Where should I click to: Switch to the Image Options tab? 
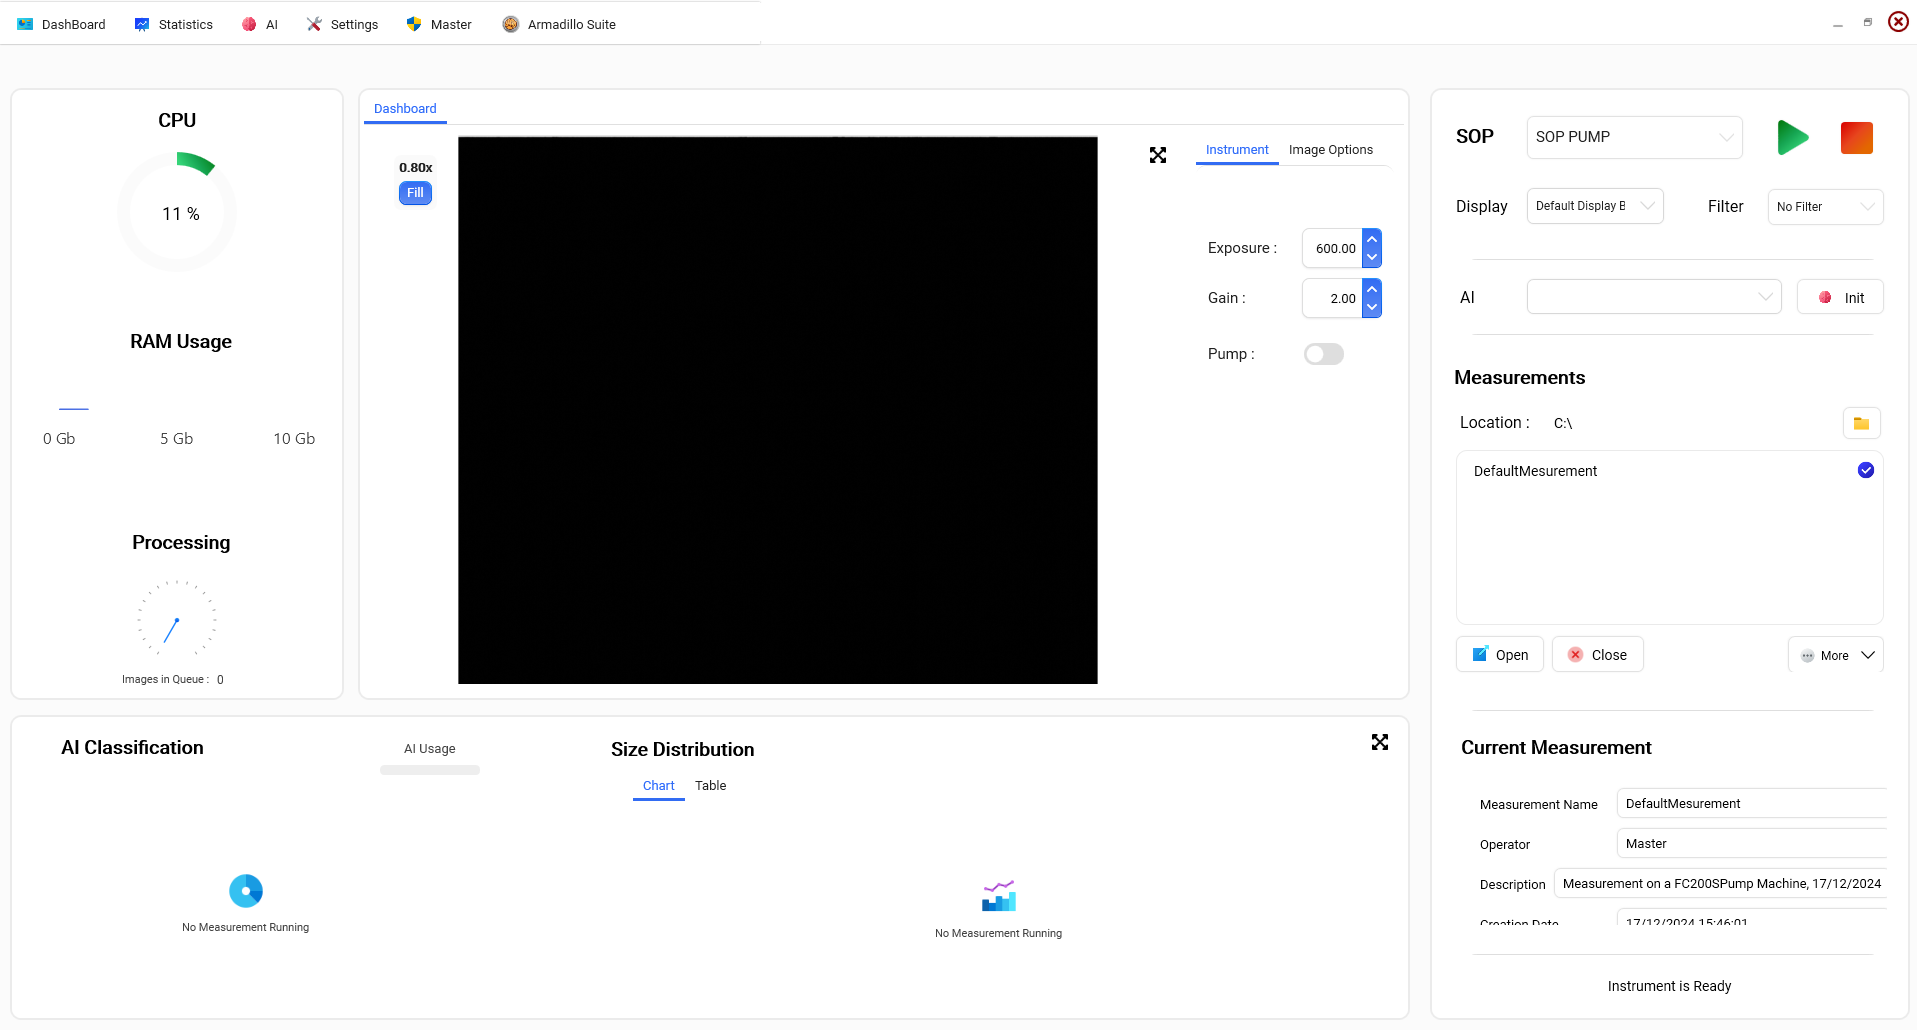click(x=1330, y=150)
